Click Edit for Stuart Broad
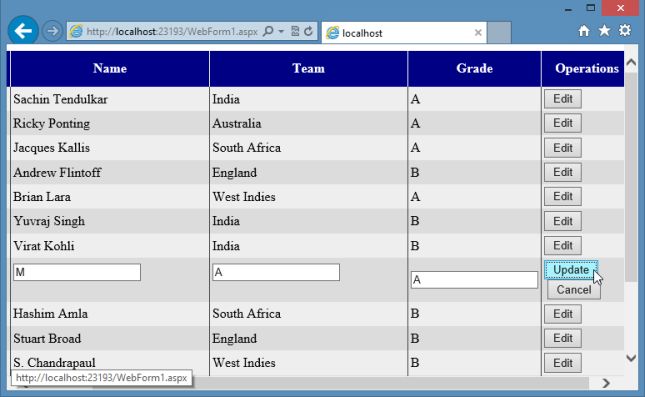This screenshot has height=397, width=645. coord(563,338)
